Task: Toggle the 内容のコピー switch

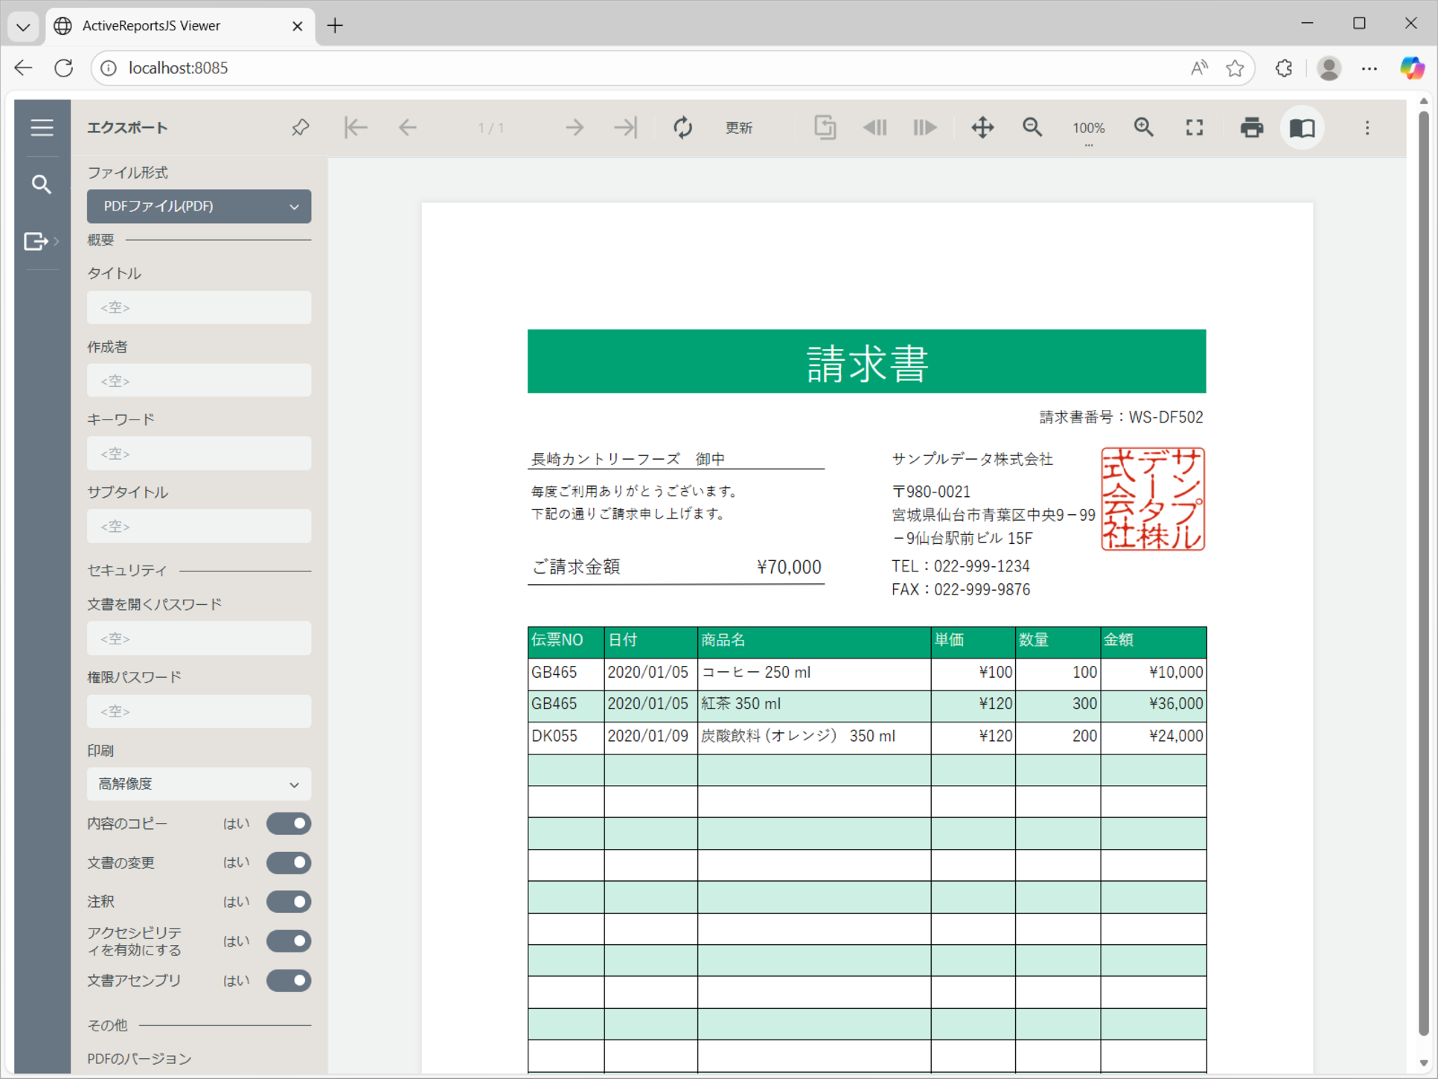Action: 289,824
